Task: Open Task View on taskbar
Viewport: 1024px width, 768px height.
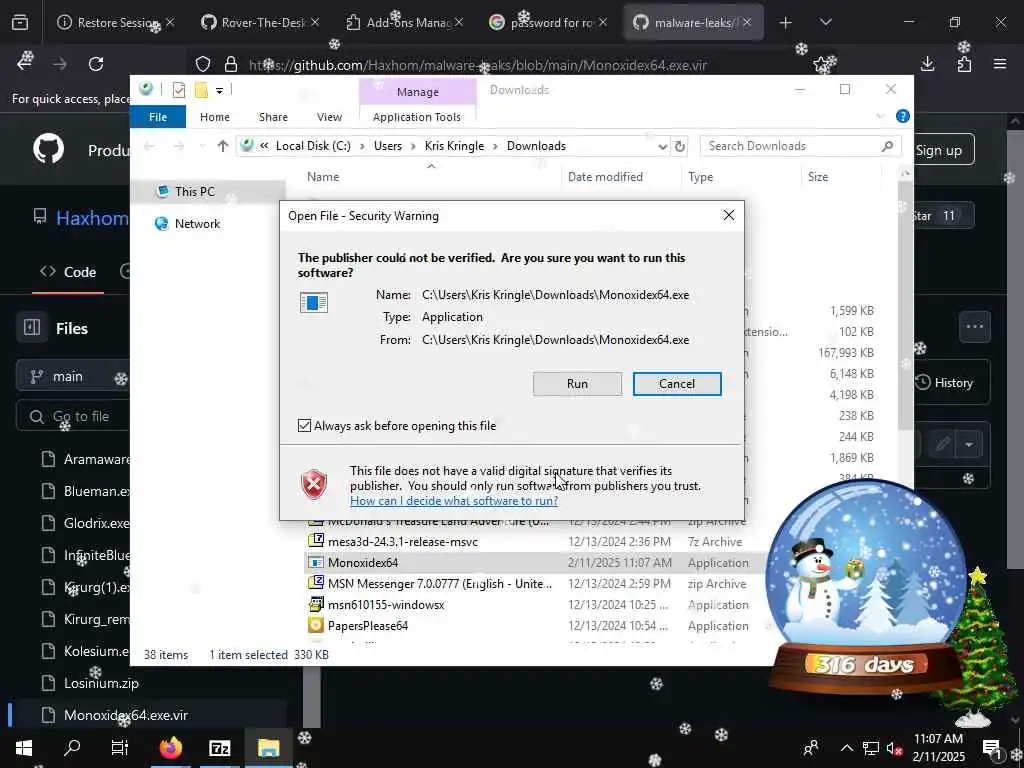Action: click(120, 748)
